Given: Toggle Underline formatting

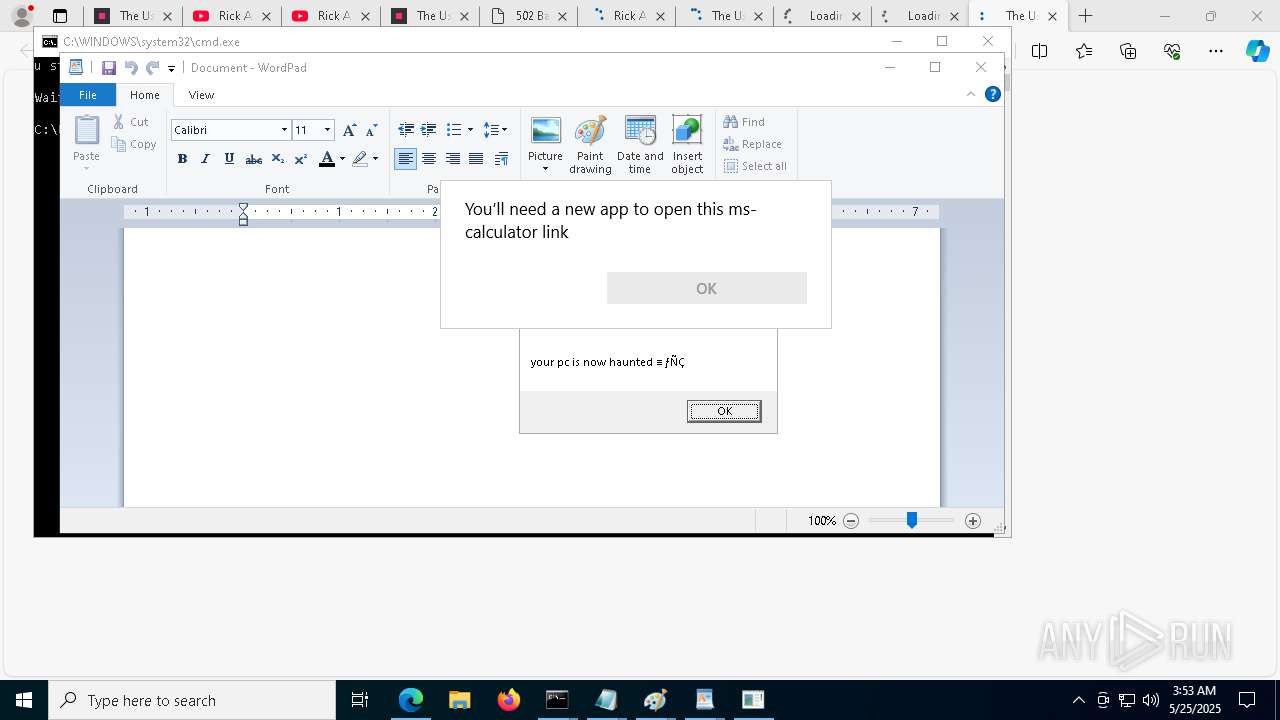Looking at the screenshot, I should click(x=229, y=159).
